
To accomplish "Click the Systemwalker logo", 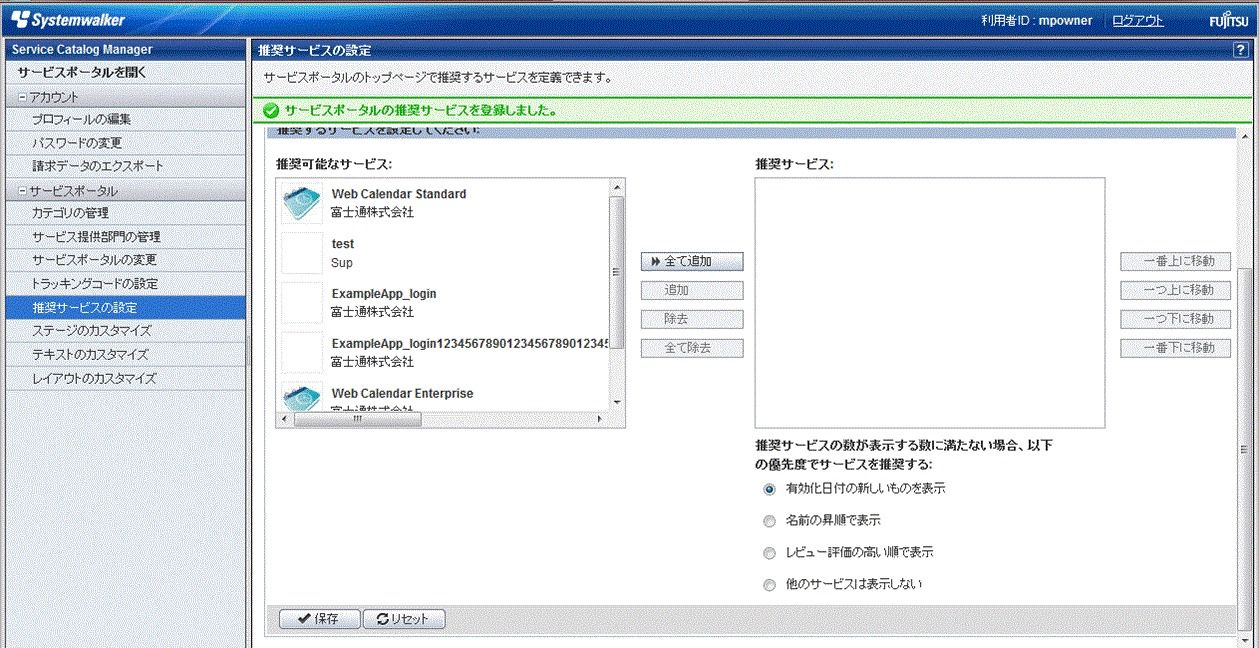I will coord(68,20).
